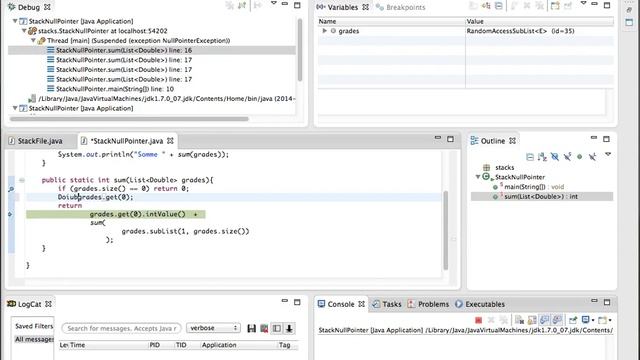640x360 pixels.
Task: Click the Time column header in LogCat
Action: (108, 345)
